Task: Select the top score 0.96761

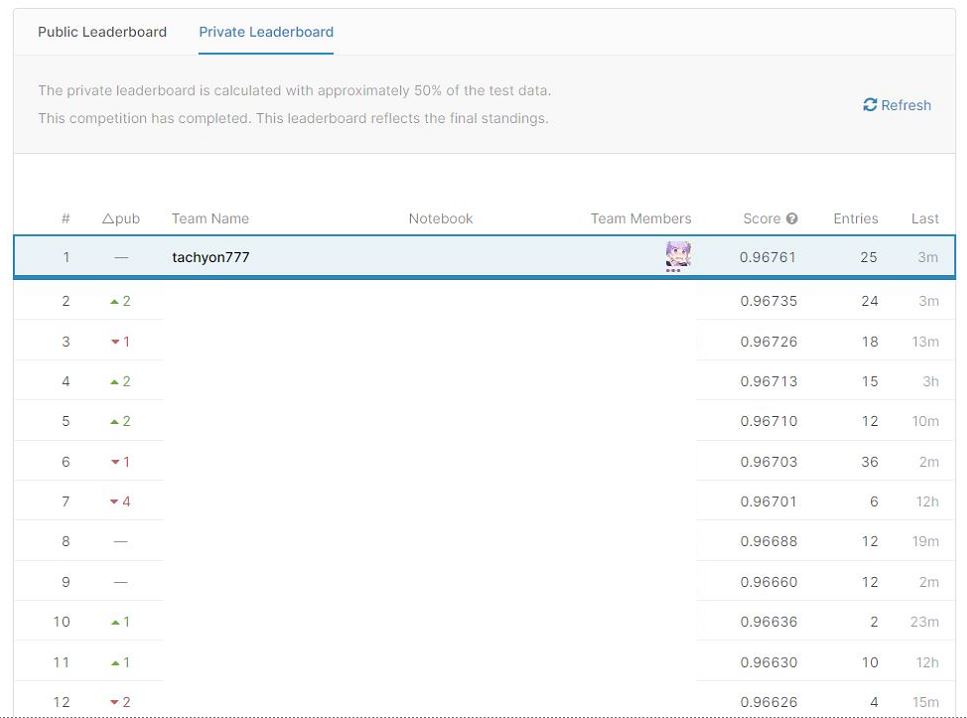Action: 768,257
